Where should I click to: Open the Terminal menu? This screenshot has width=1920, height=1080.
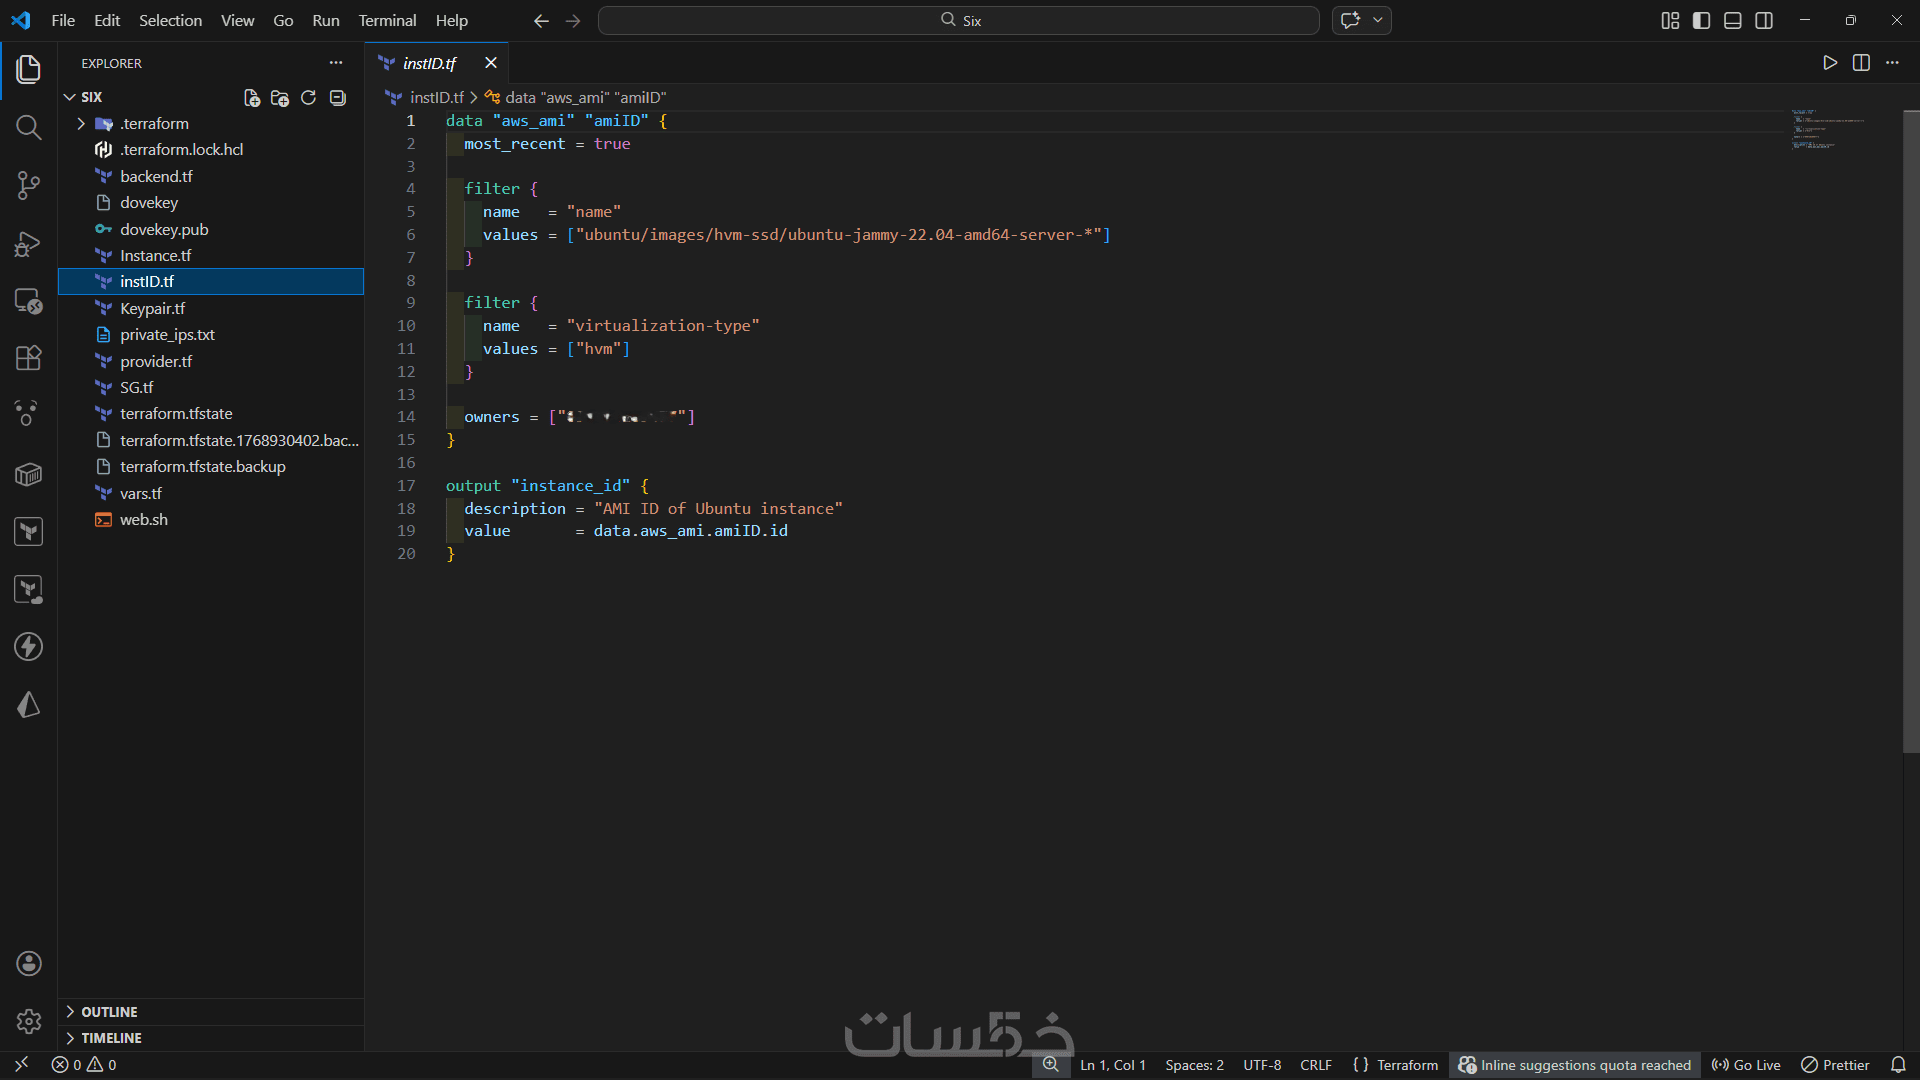[x=387, y=20]
